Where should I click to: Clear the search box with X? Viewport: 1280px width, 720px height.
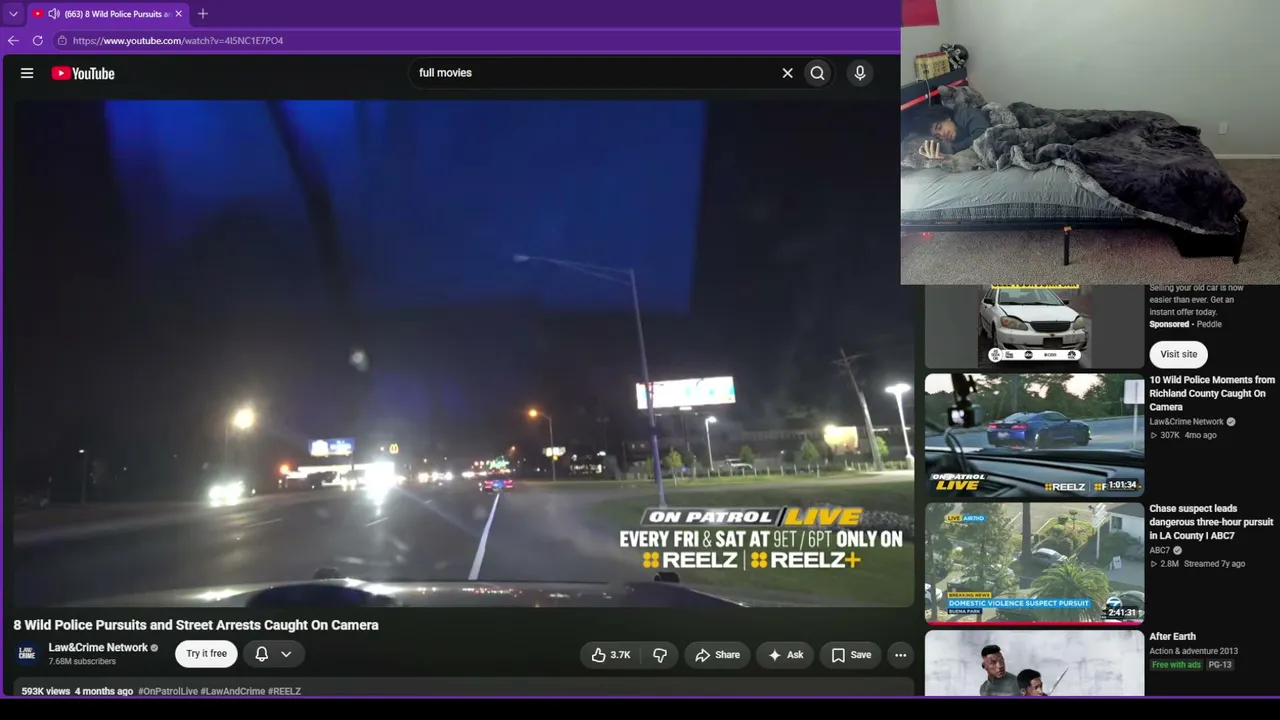787,73
